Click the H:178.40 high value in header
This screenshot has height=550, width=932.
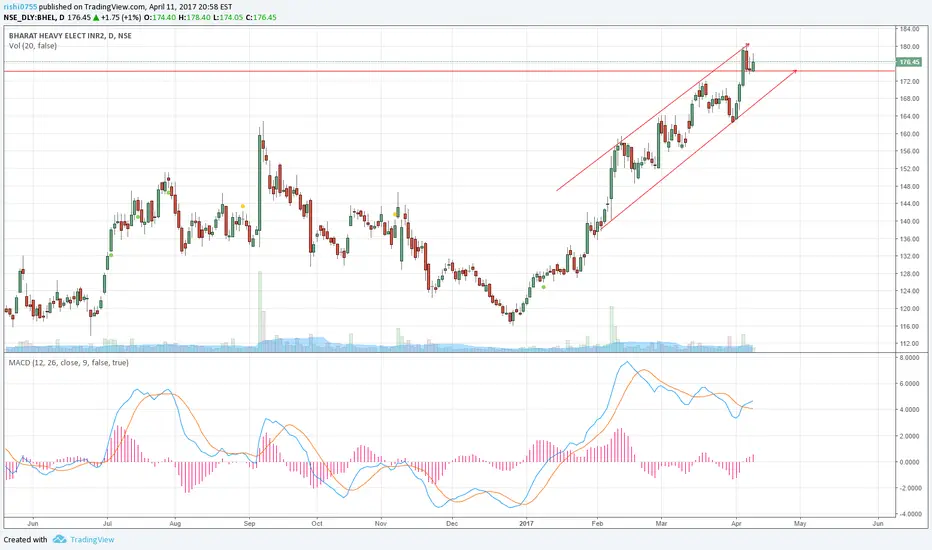194,17
